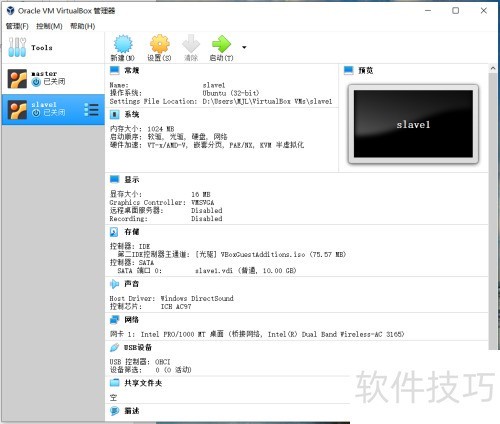Image resolution: width=500 pixels, height=424 pixels.
Task: Click the VBoxGuestAdditions.iso optical drive entry
Action: (271, 254)
